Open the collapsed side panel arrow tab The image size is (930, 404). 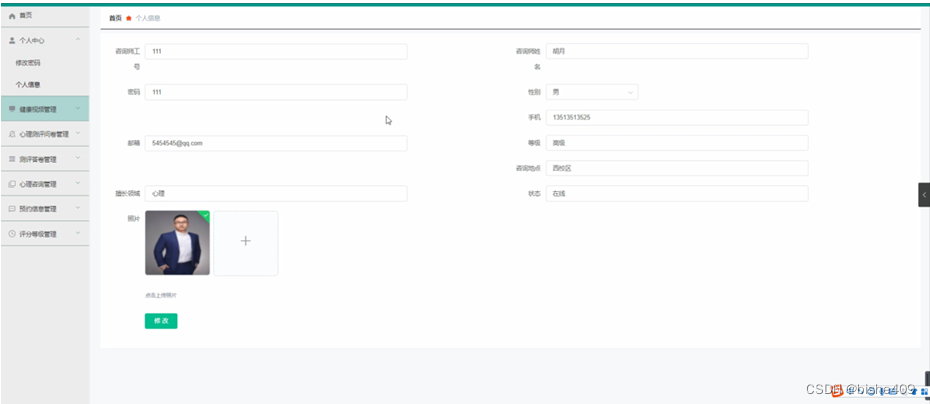[x=924, y=195]
